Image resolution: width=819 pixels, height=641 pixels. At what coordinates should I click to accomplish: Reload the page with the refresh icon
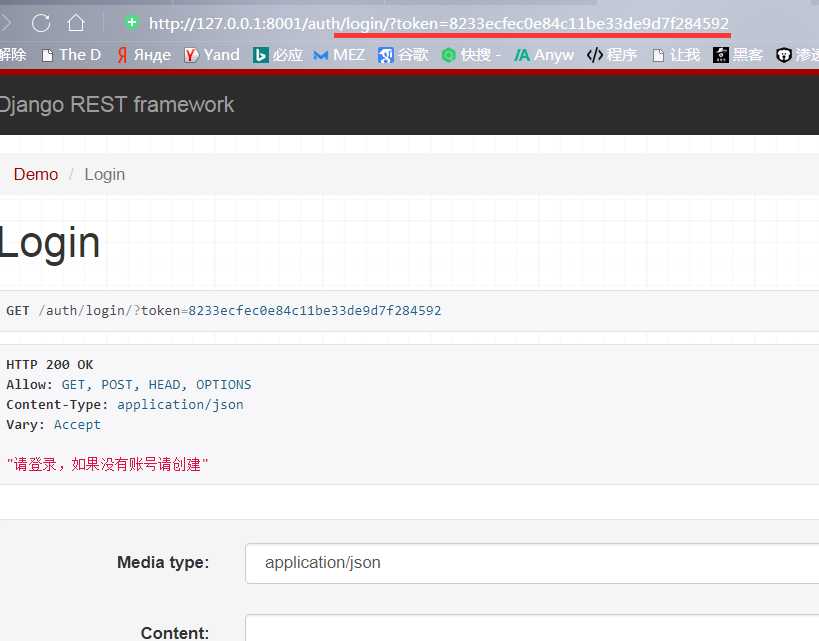point(41,23)
